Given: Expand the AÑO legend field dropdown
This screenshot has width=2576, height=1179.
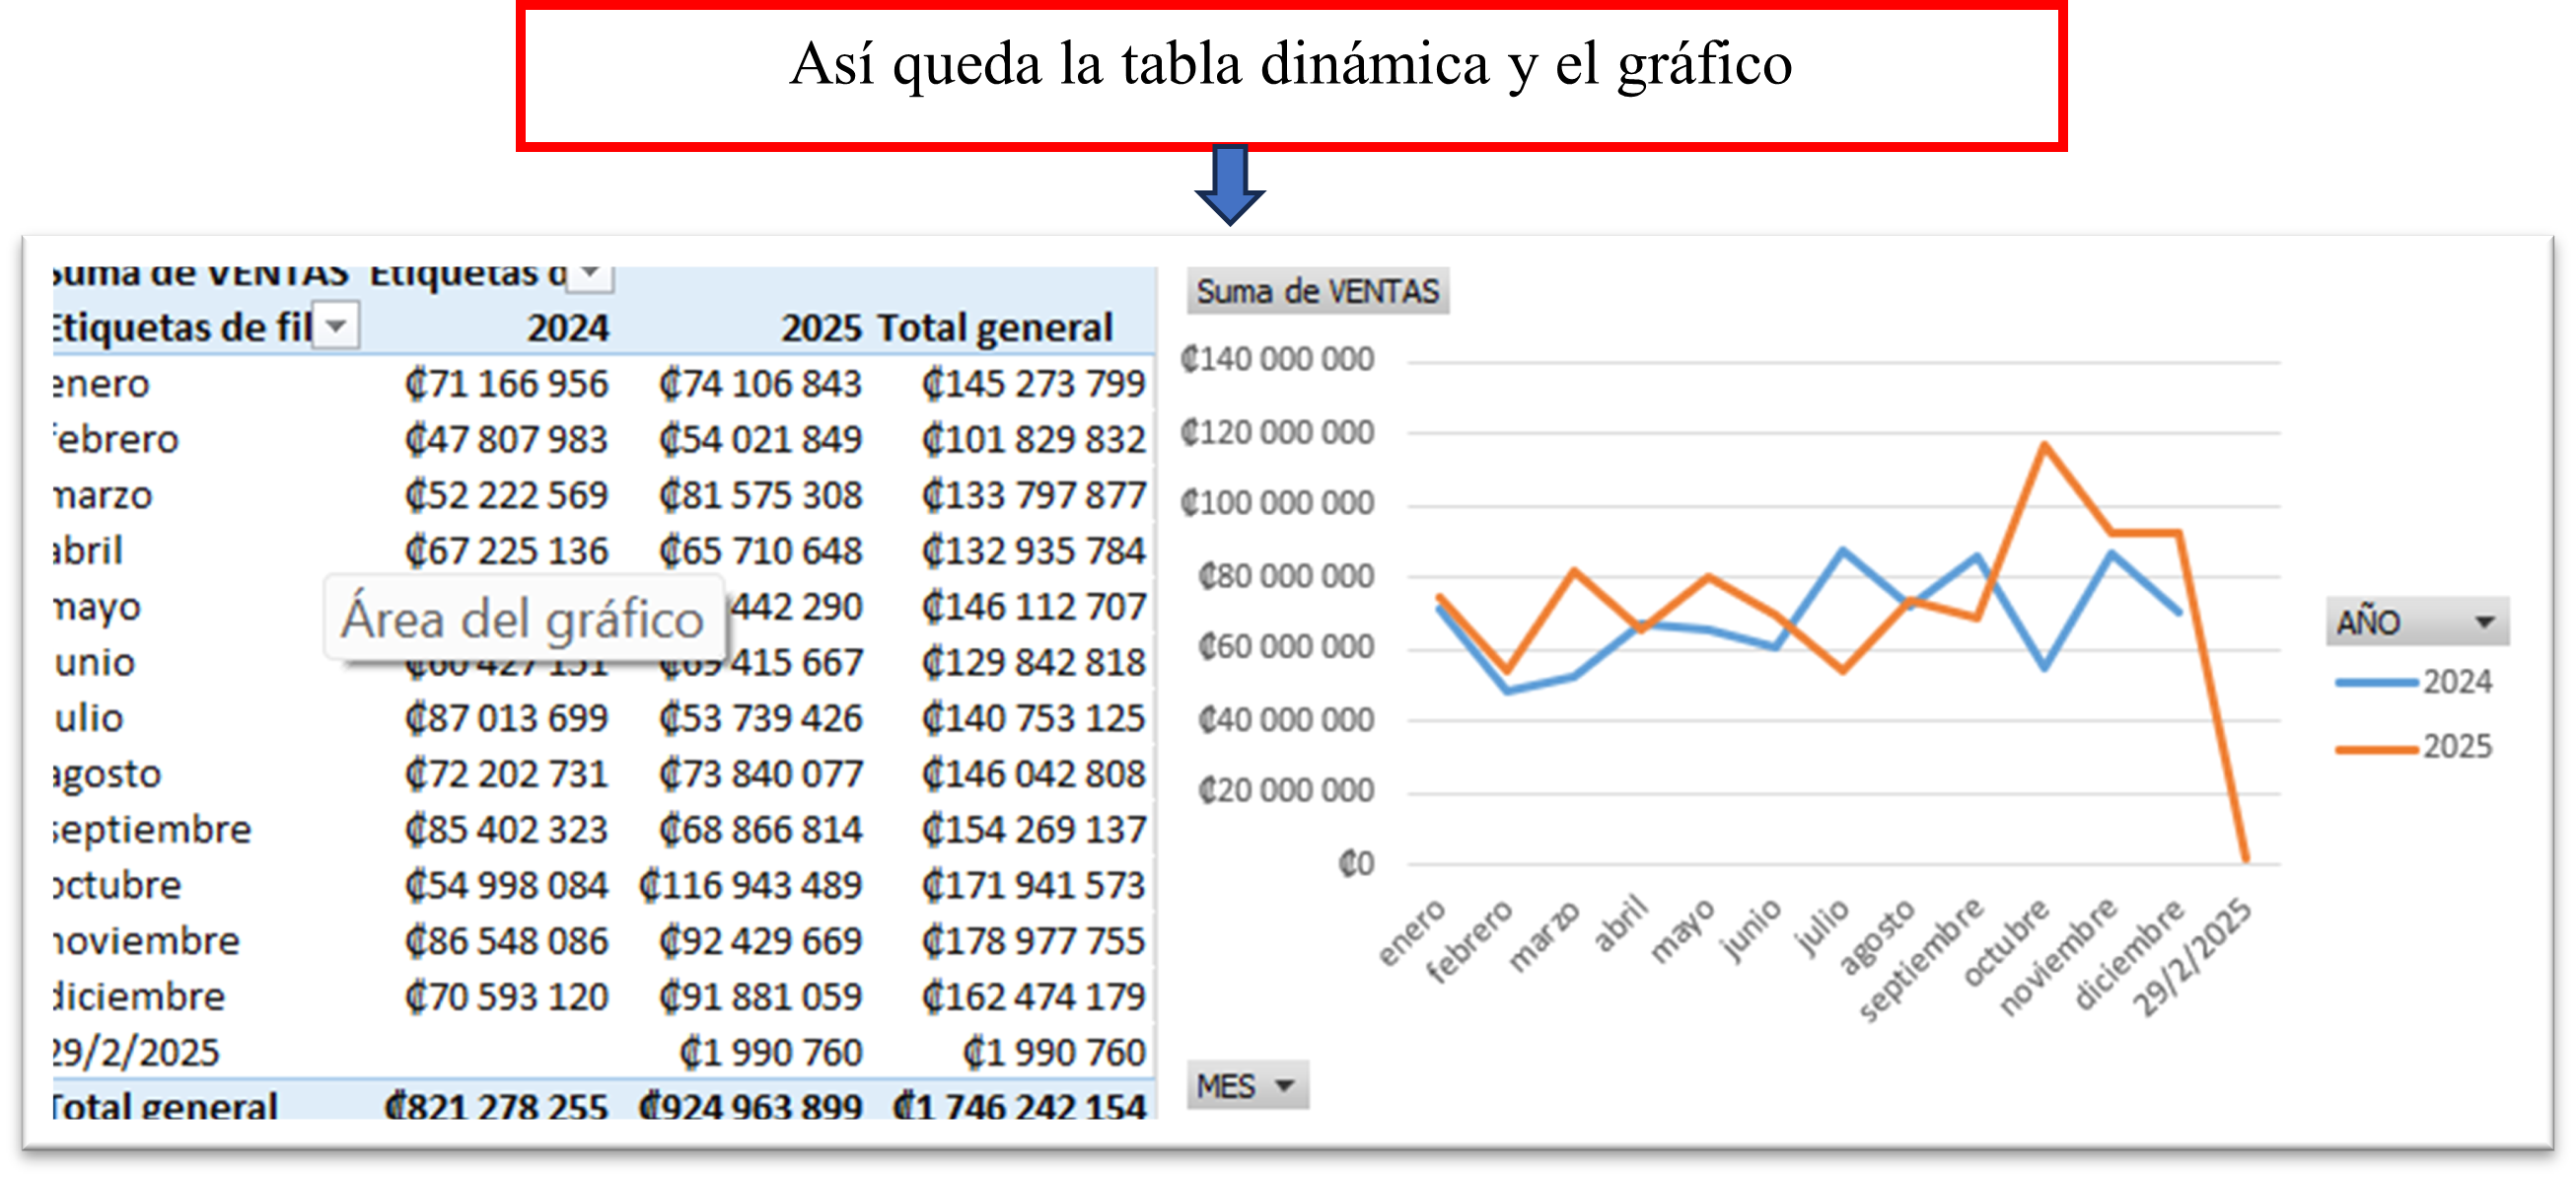Looking at the screenshot, I should 2484,622.
